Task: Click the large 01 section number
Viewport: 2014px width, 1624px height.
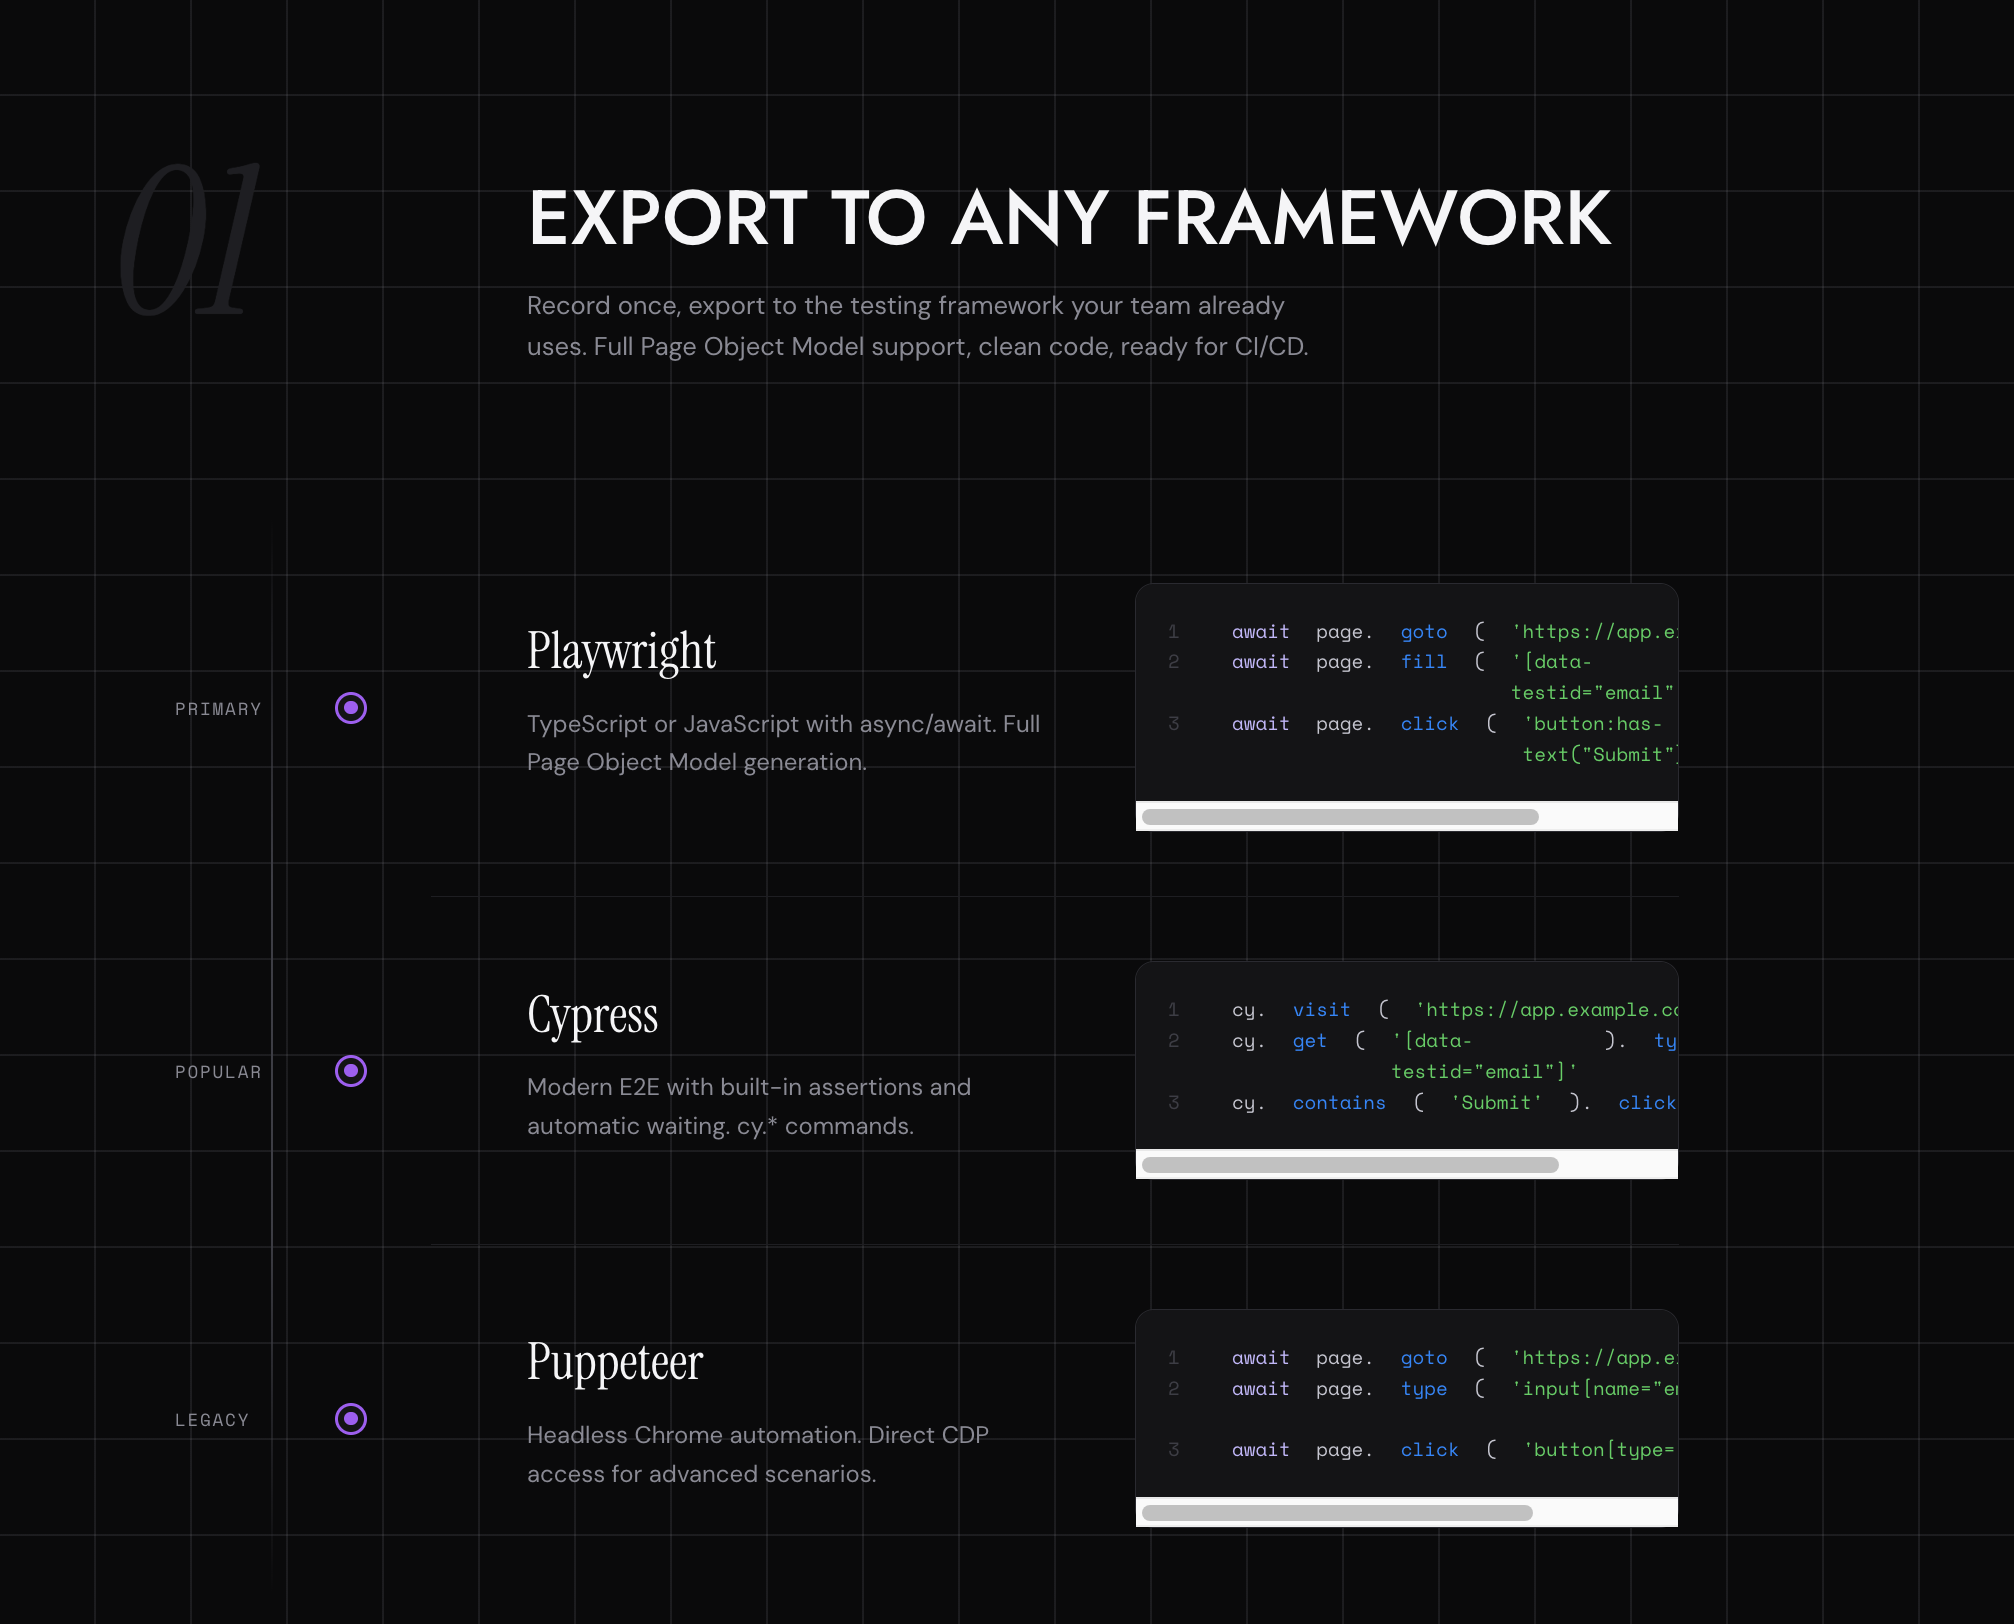Action: click(190, 240)
